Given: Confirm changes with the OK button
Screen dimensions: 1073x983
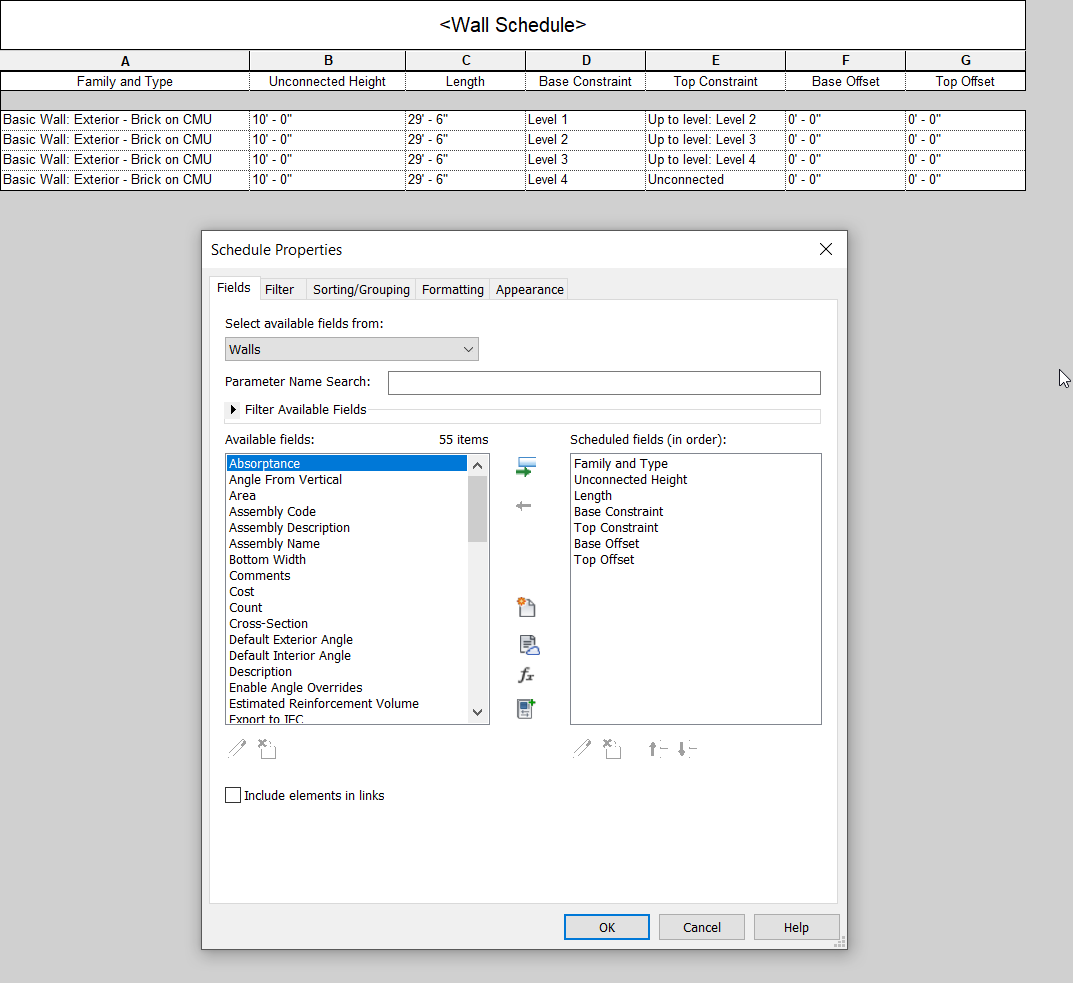Looking at the screenshot, I should coord(606,927).
